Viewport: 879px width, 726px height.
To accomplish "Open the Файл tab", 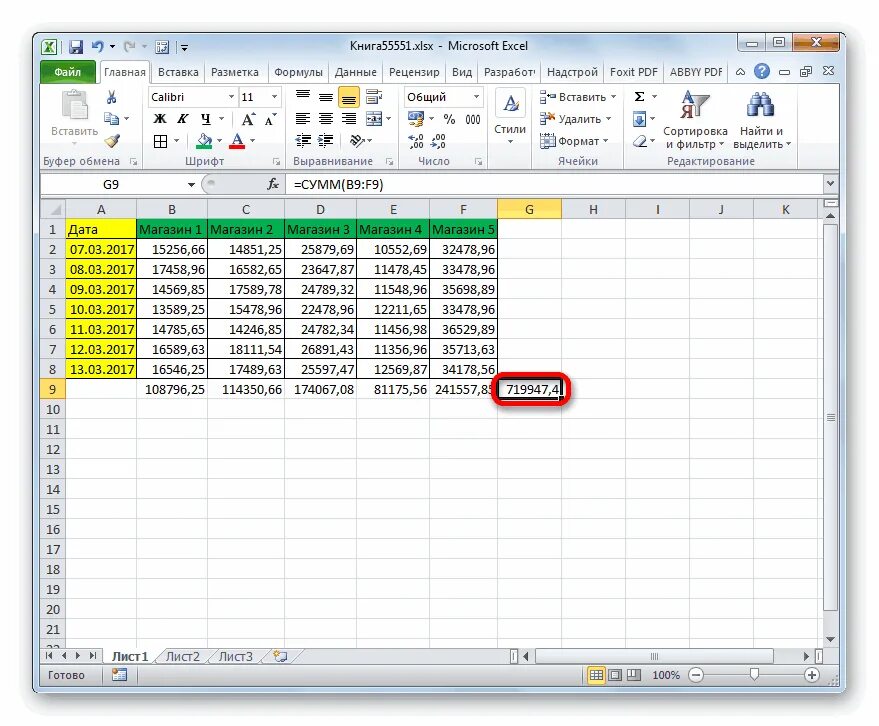I will [x=67, y=72].
